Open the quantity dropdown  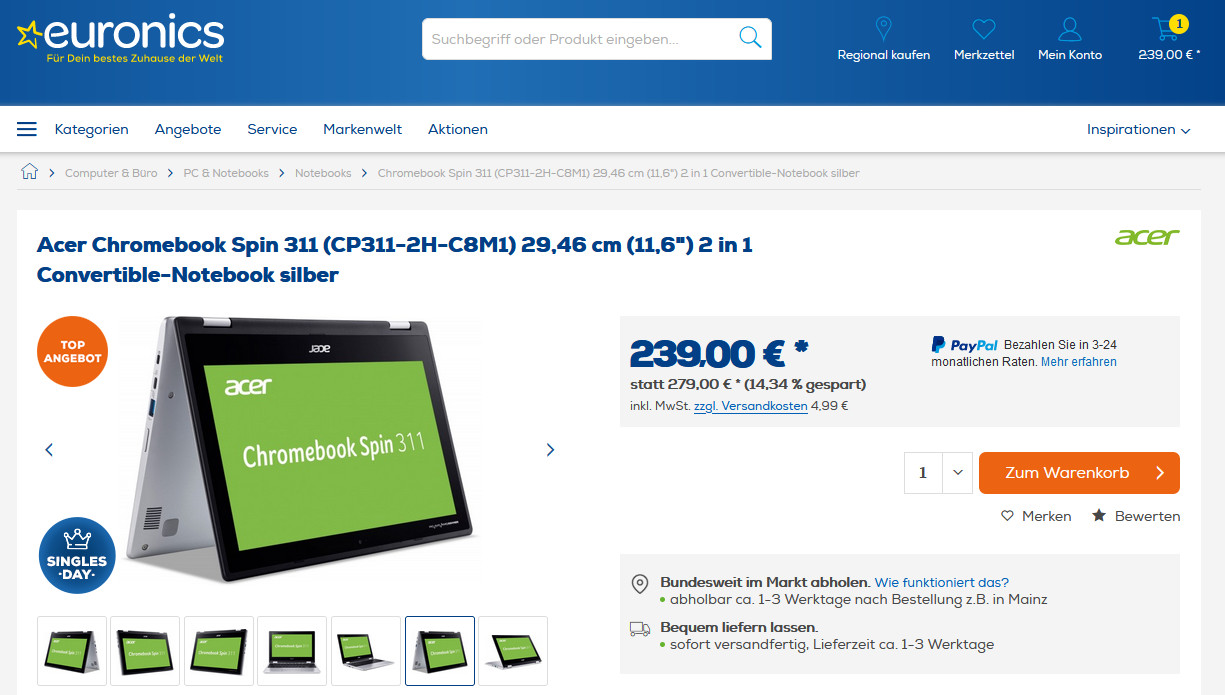point(957,473)
